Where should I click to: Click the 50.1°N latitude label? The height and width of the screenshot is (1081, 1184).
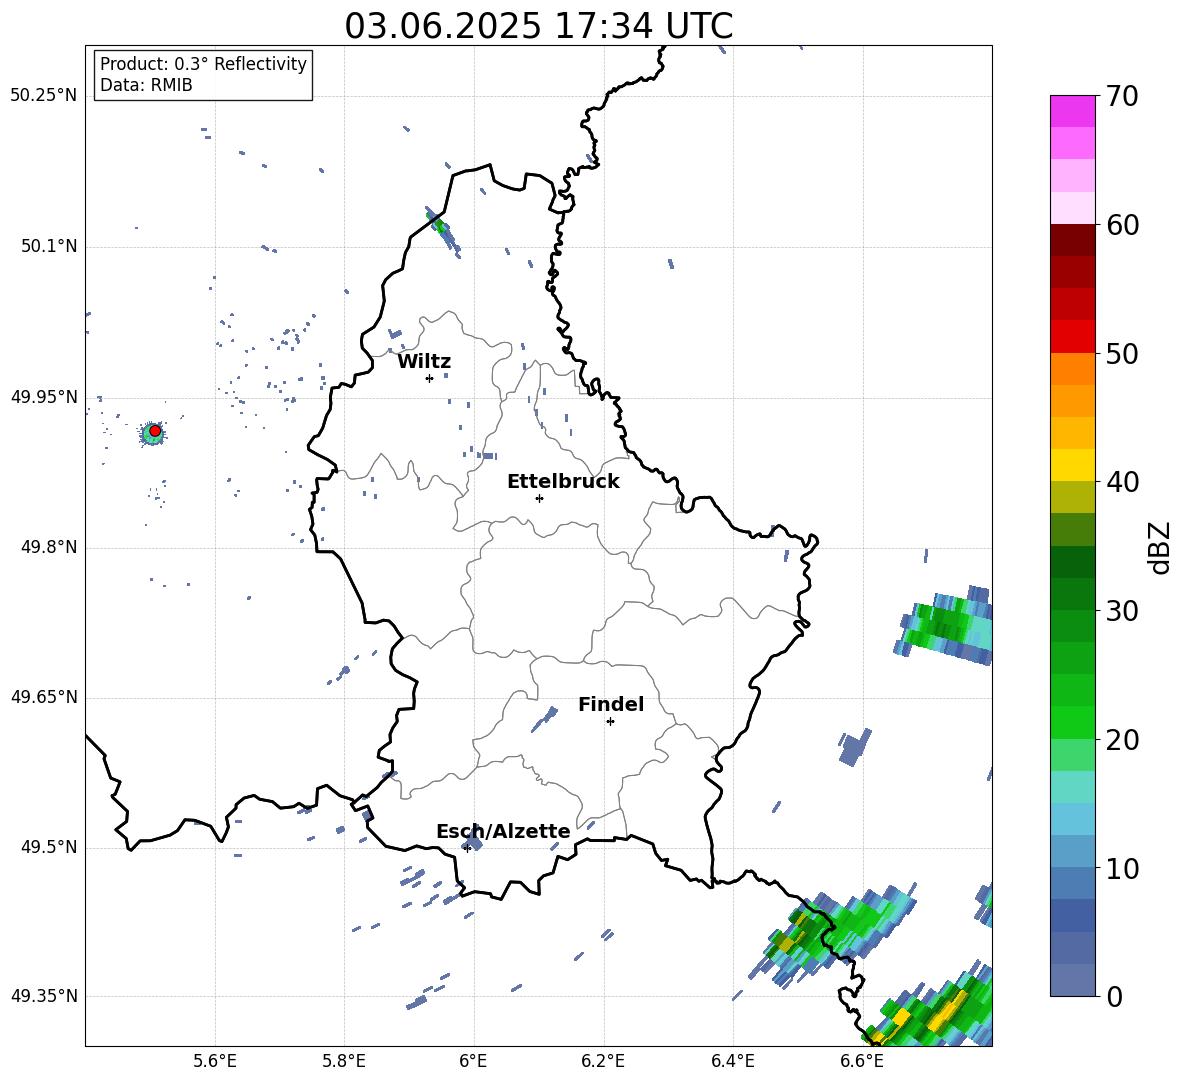coord(49,247)
